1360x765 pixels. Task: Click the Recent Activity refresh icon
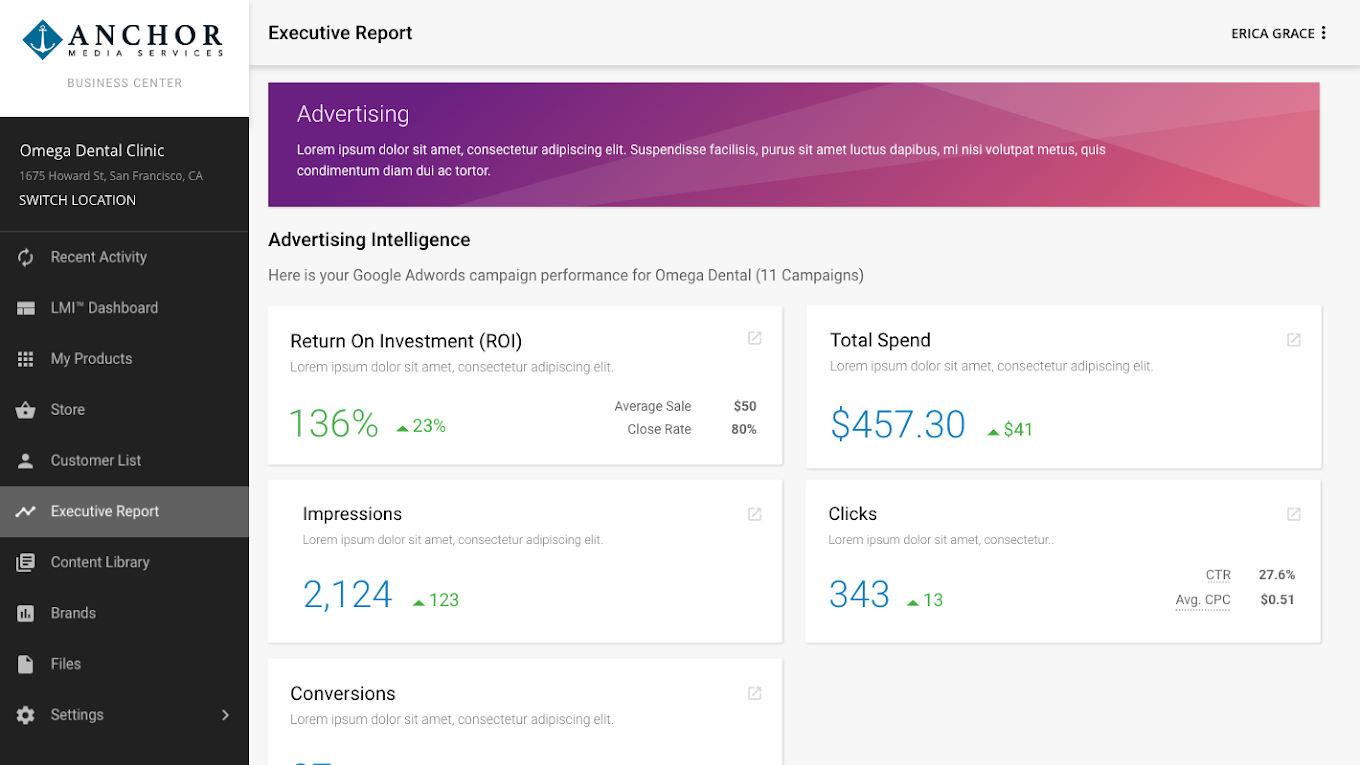point(26,258)
